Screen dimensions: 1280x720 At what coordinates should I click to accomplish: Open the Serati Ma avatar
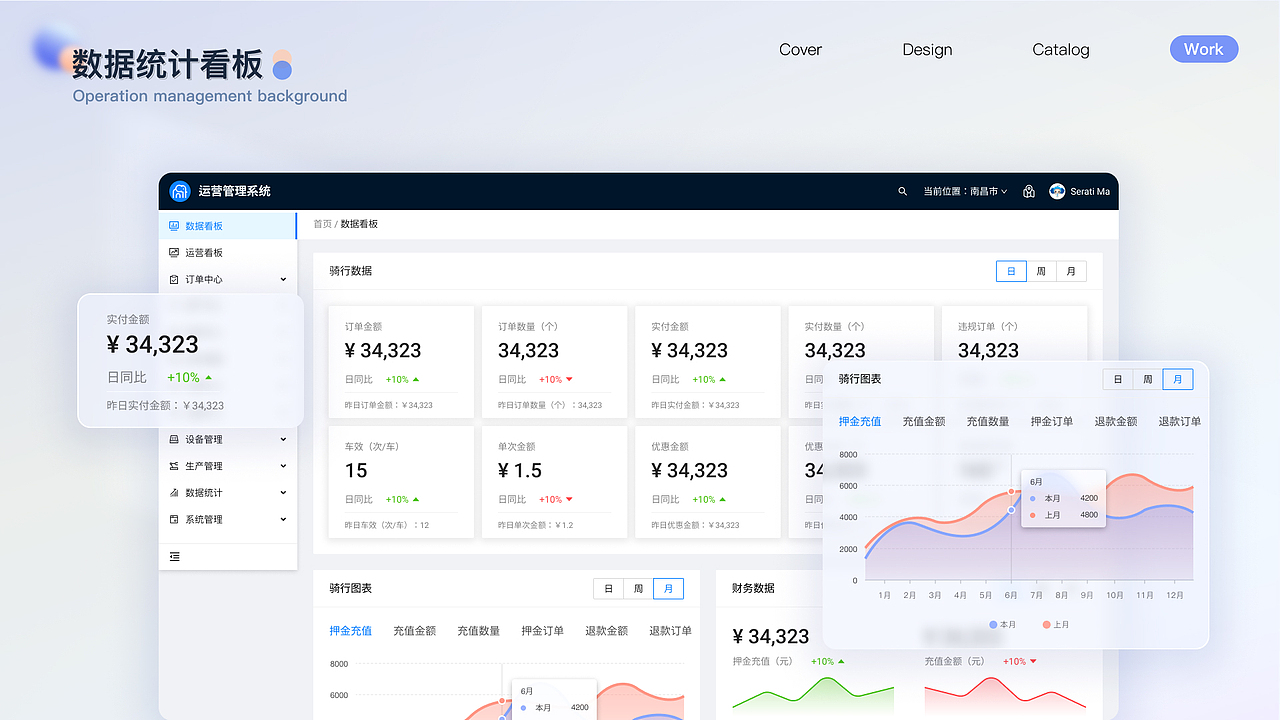tap(1057, 191)
